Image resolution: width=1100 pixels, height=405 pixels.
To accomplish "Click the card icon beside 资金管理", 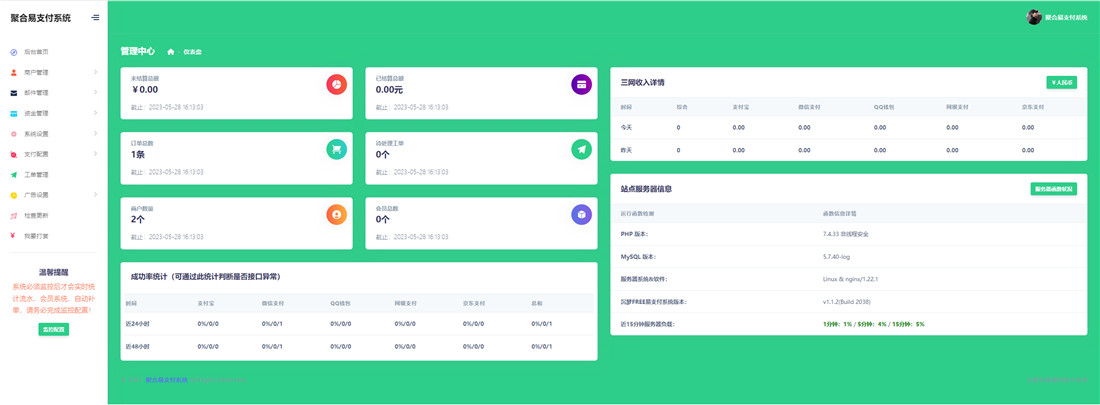I will [x=13, y=113].
